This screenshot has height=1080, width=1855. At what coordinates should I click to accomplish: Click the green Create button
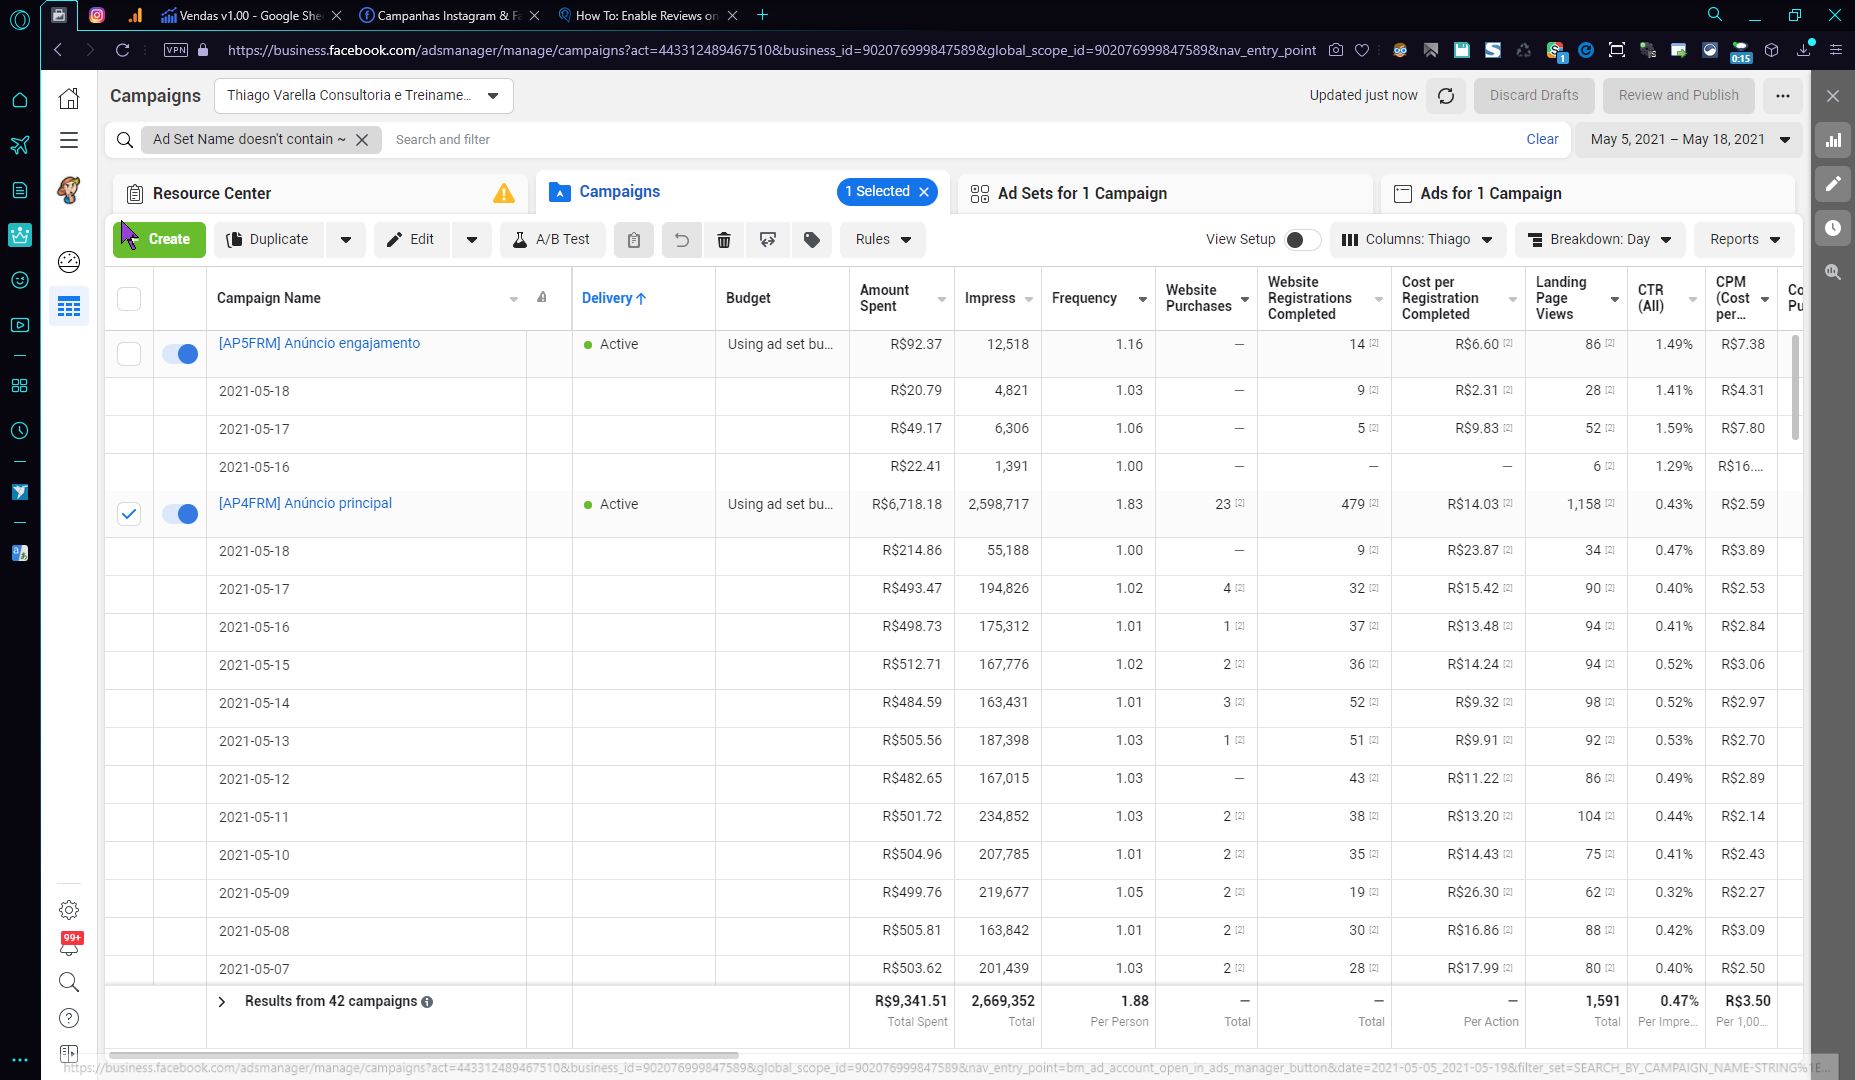(x=159, y=240)
